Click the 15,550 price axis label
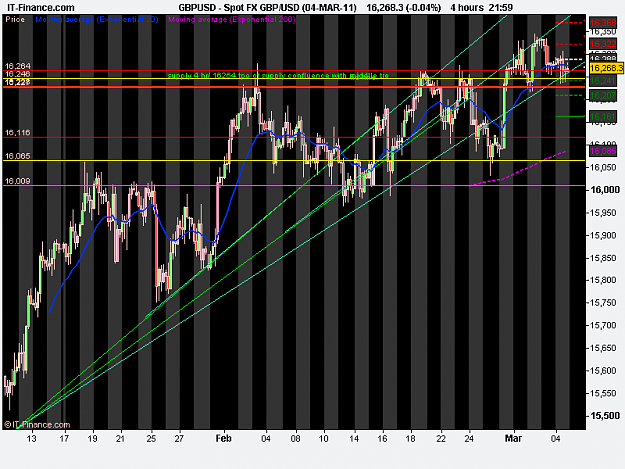 pyautogui.click(x=605, y=393)
